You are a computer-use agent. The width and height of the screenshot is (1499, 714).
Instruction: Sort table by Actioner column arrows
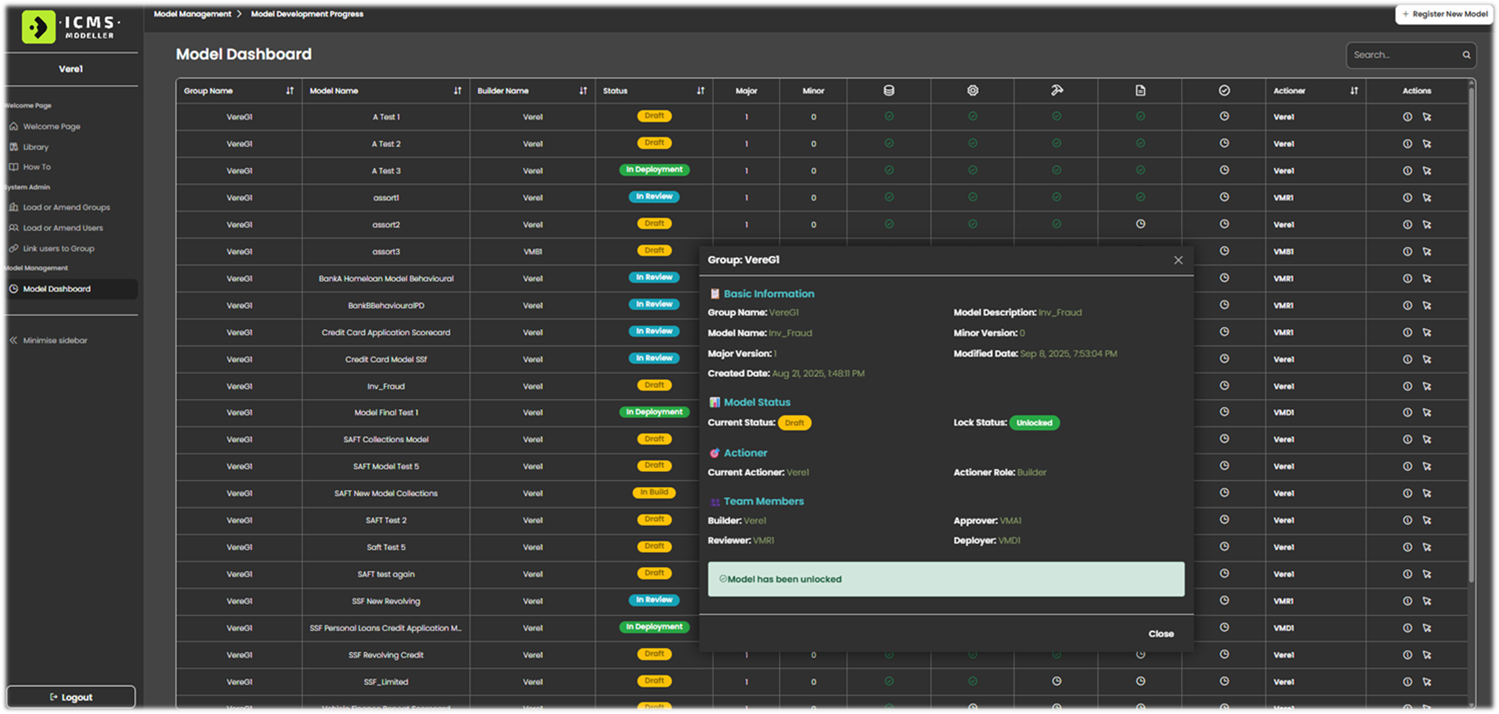1354,91
